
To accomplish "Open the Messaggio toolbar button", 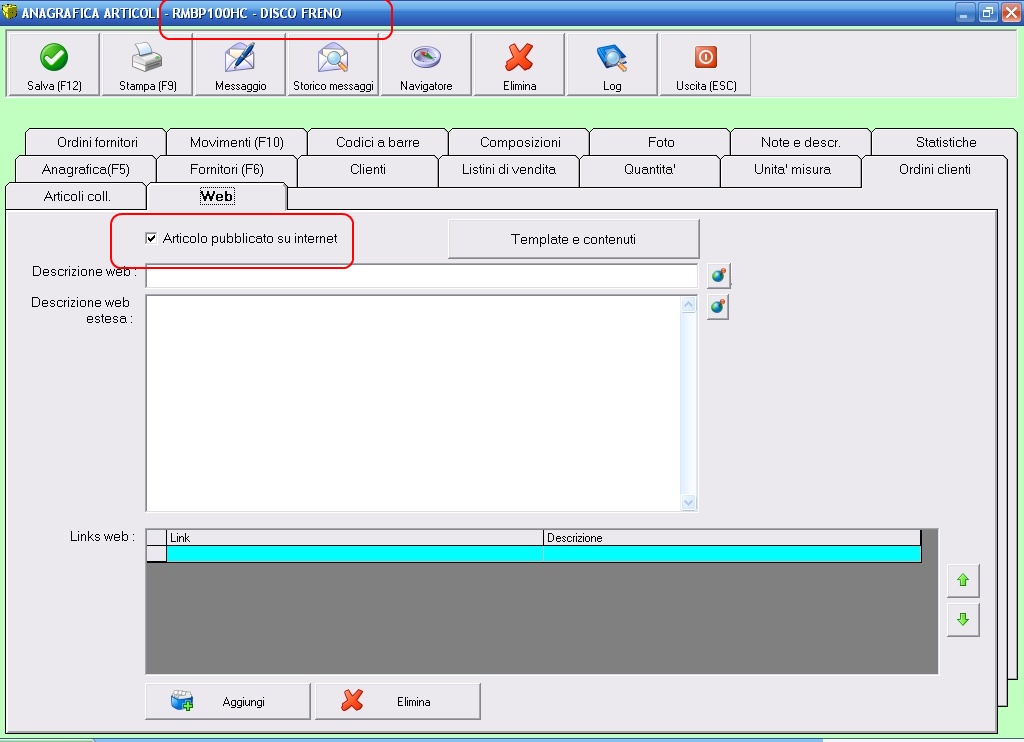I will click(240, 65).
